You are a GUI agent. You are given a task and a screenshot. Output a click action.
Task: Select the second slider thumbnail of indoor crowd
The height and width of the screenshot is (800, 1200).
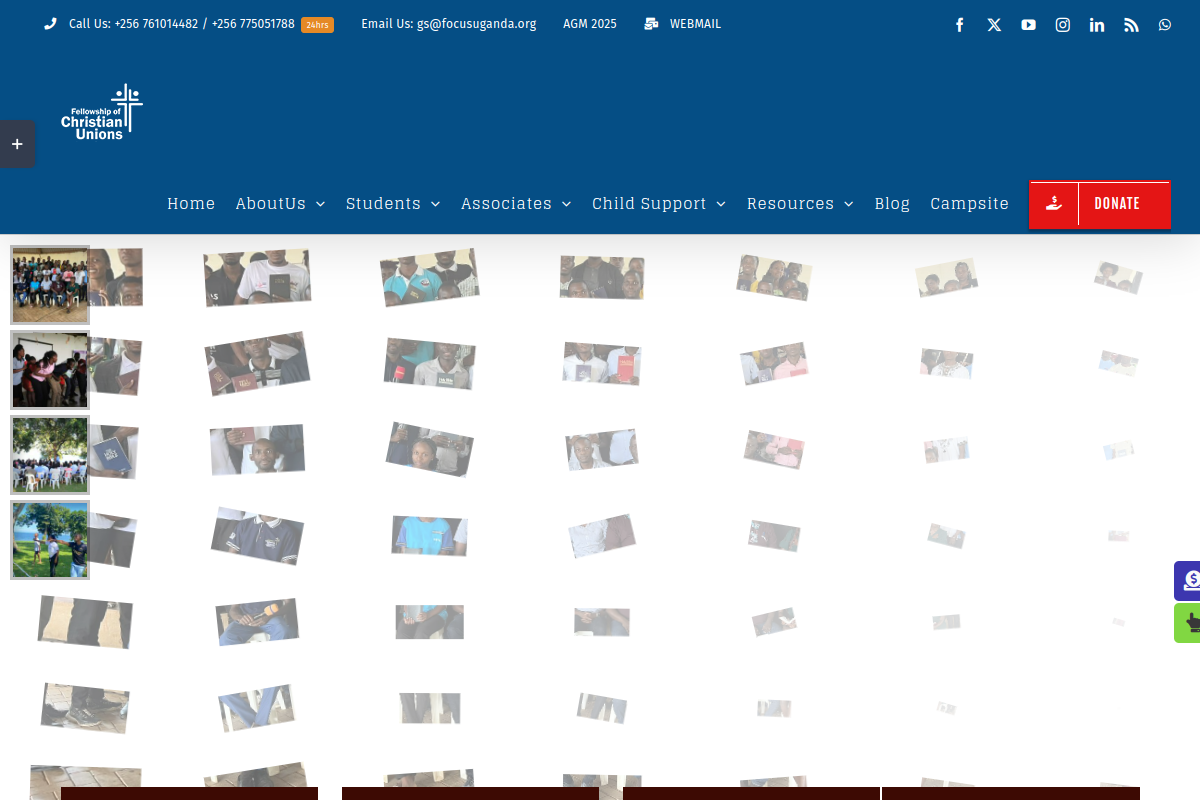coord(50,370)
